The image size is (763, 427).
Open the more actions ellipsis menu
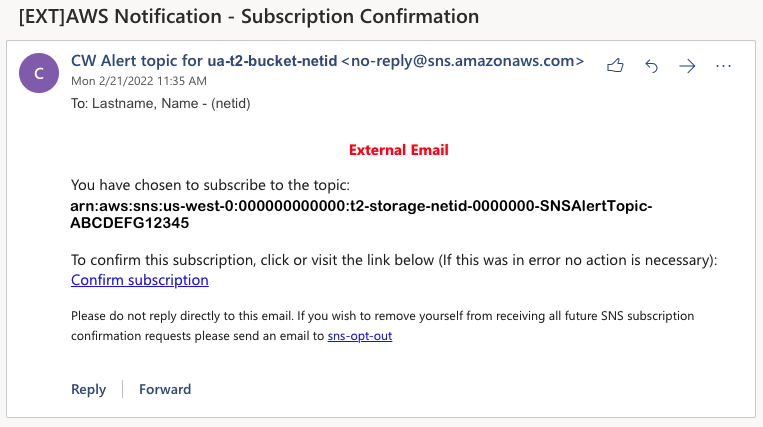[723, 66]
